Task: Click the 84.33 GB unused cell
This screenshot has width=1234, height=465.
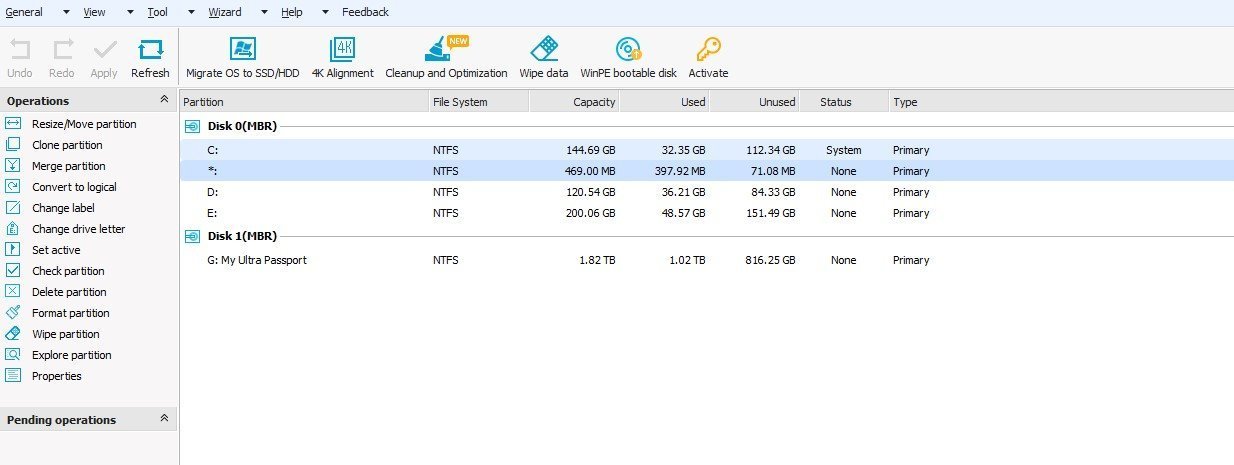Action: coord(774,192)
